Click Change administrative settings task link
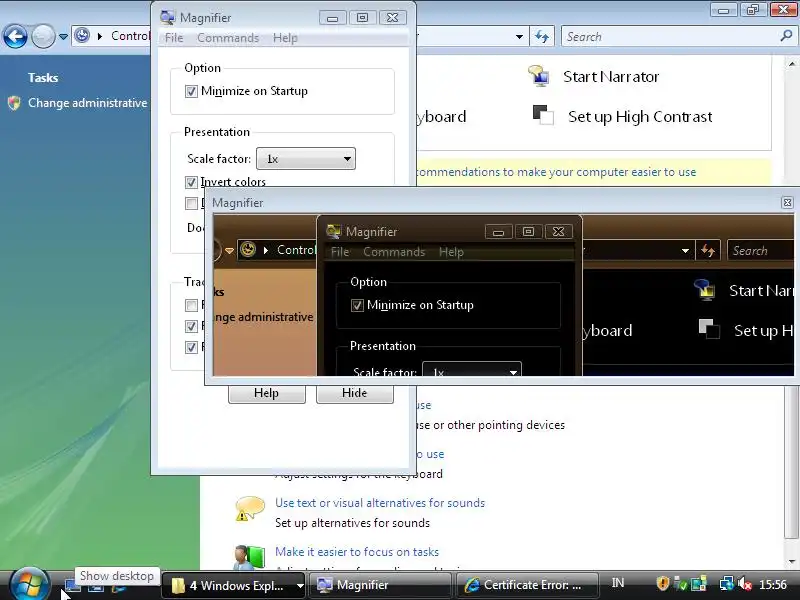 coord(87,103)
